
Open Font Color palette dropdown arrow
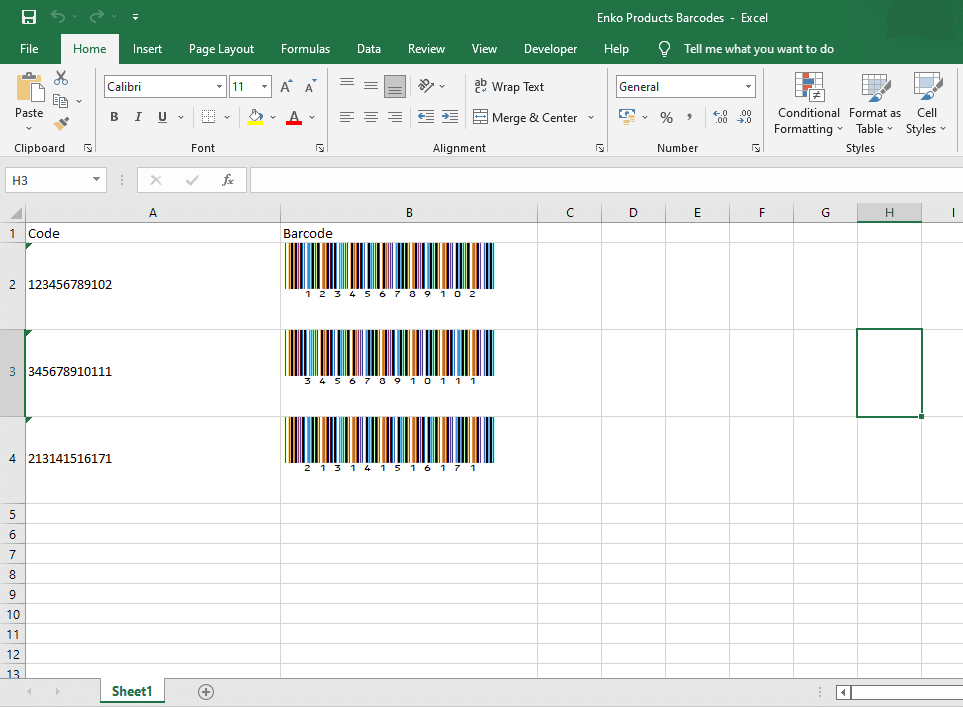coord(312,117)
